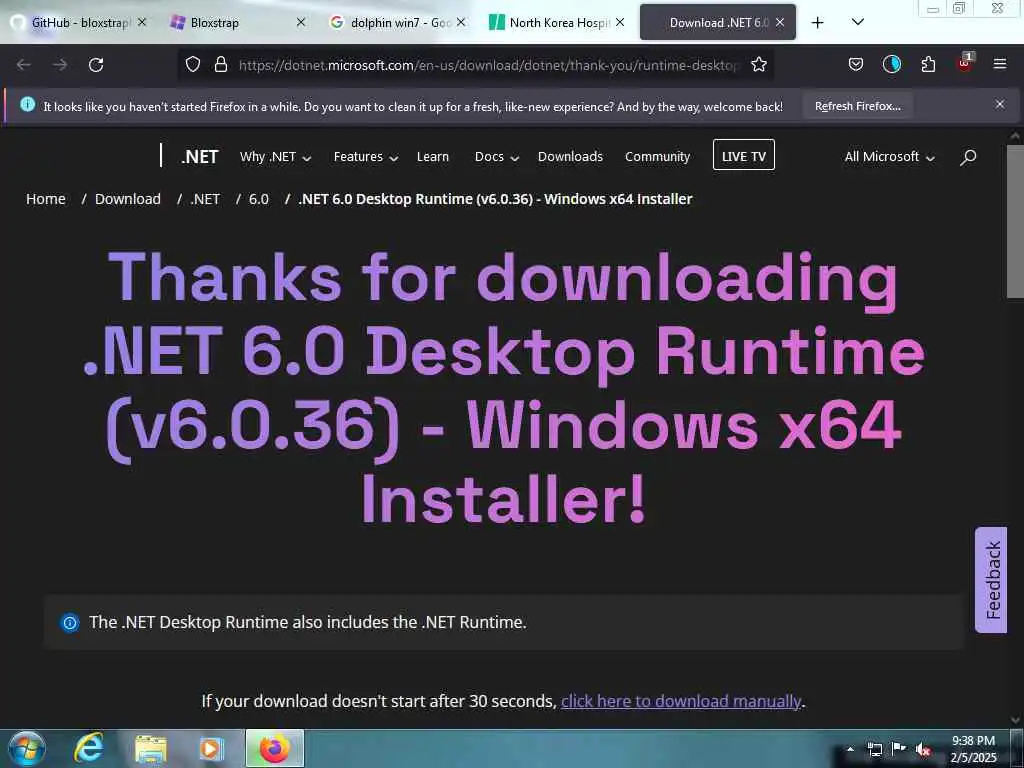Search the .NET site with magnifier icon
The height and width of the screenshot is (768, 1024).
(968, 157)
